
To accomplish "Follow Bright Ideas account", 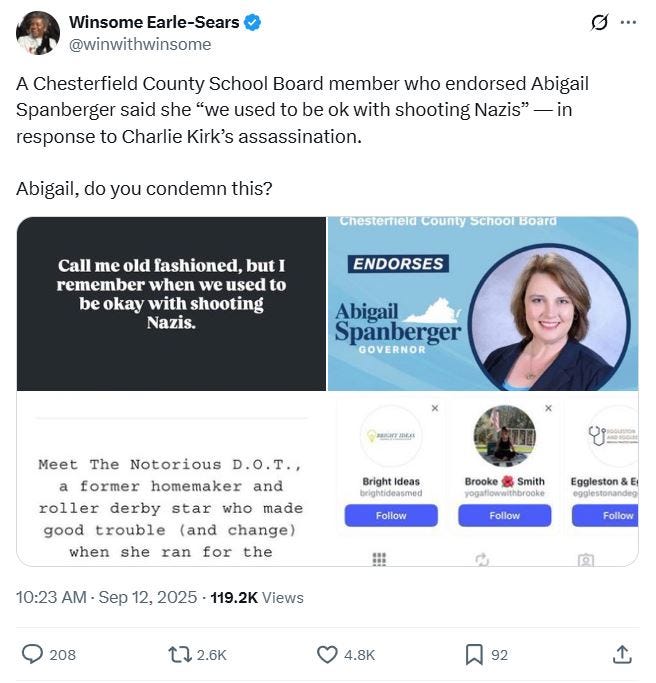I will (x=391, y=515).
